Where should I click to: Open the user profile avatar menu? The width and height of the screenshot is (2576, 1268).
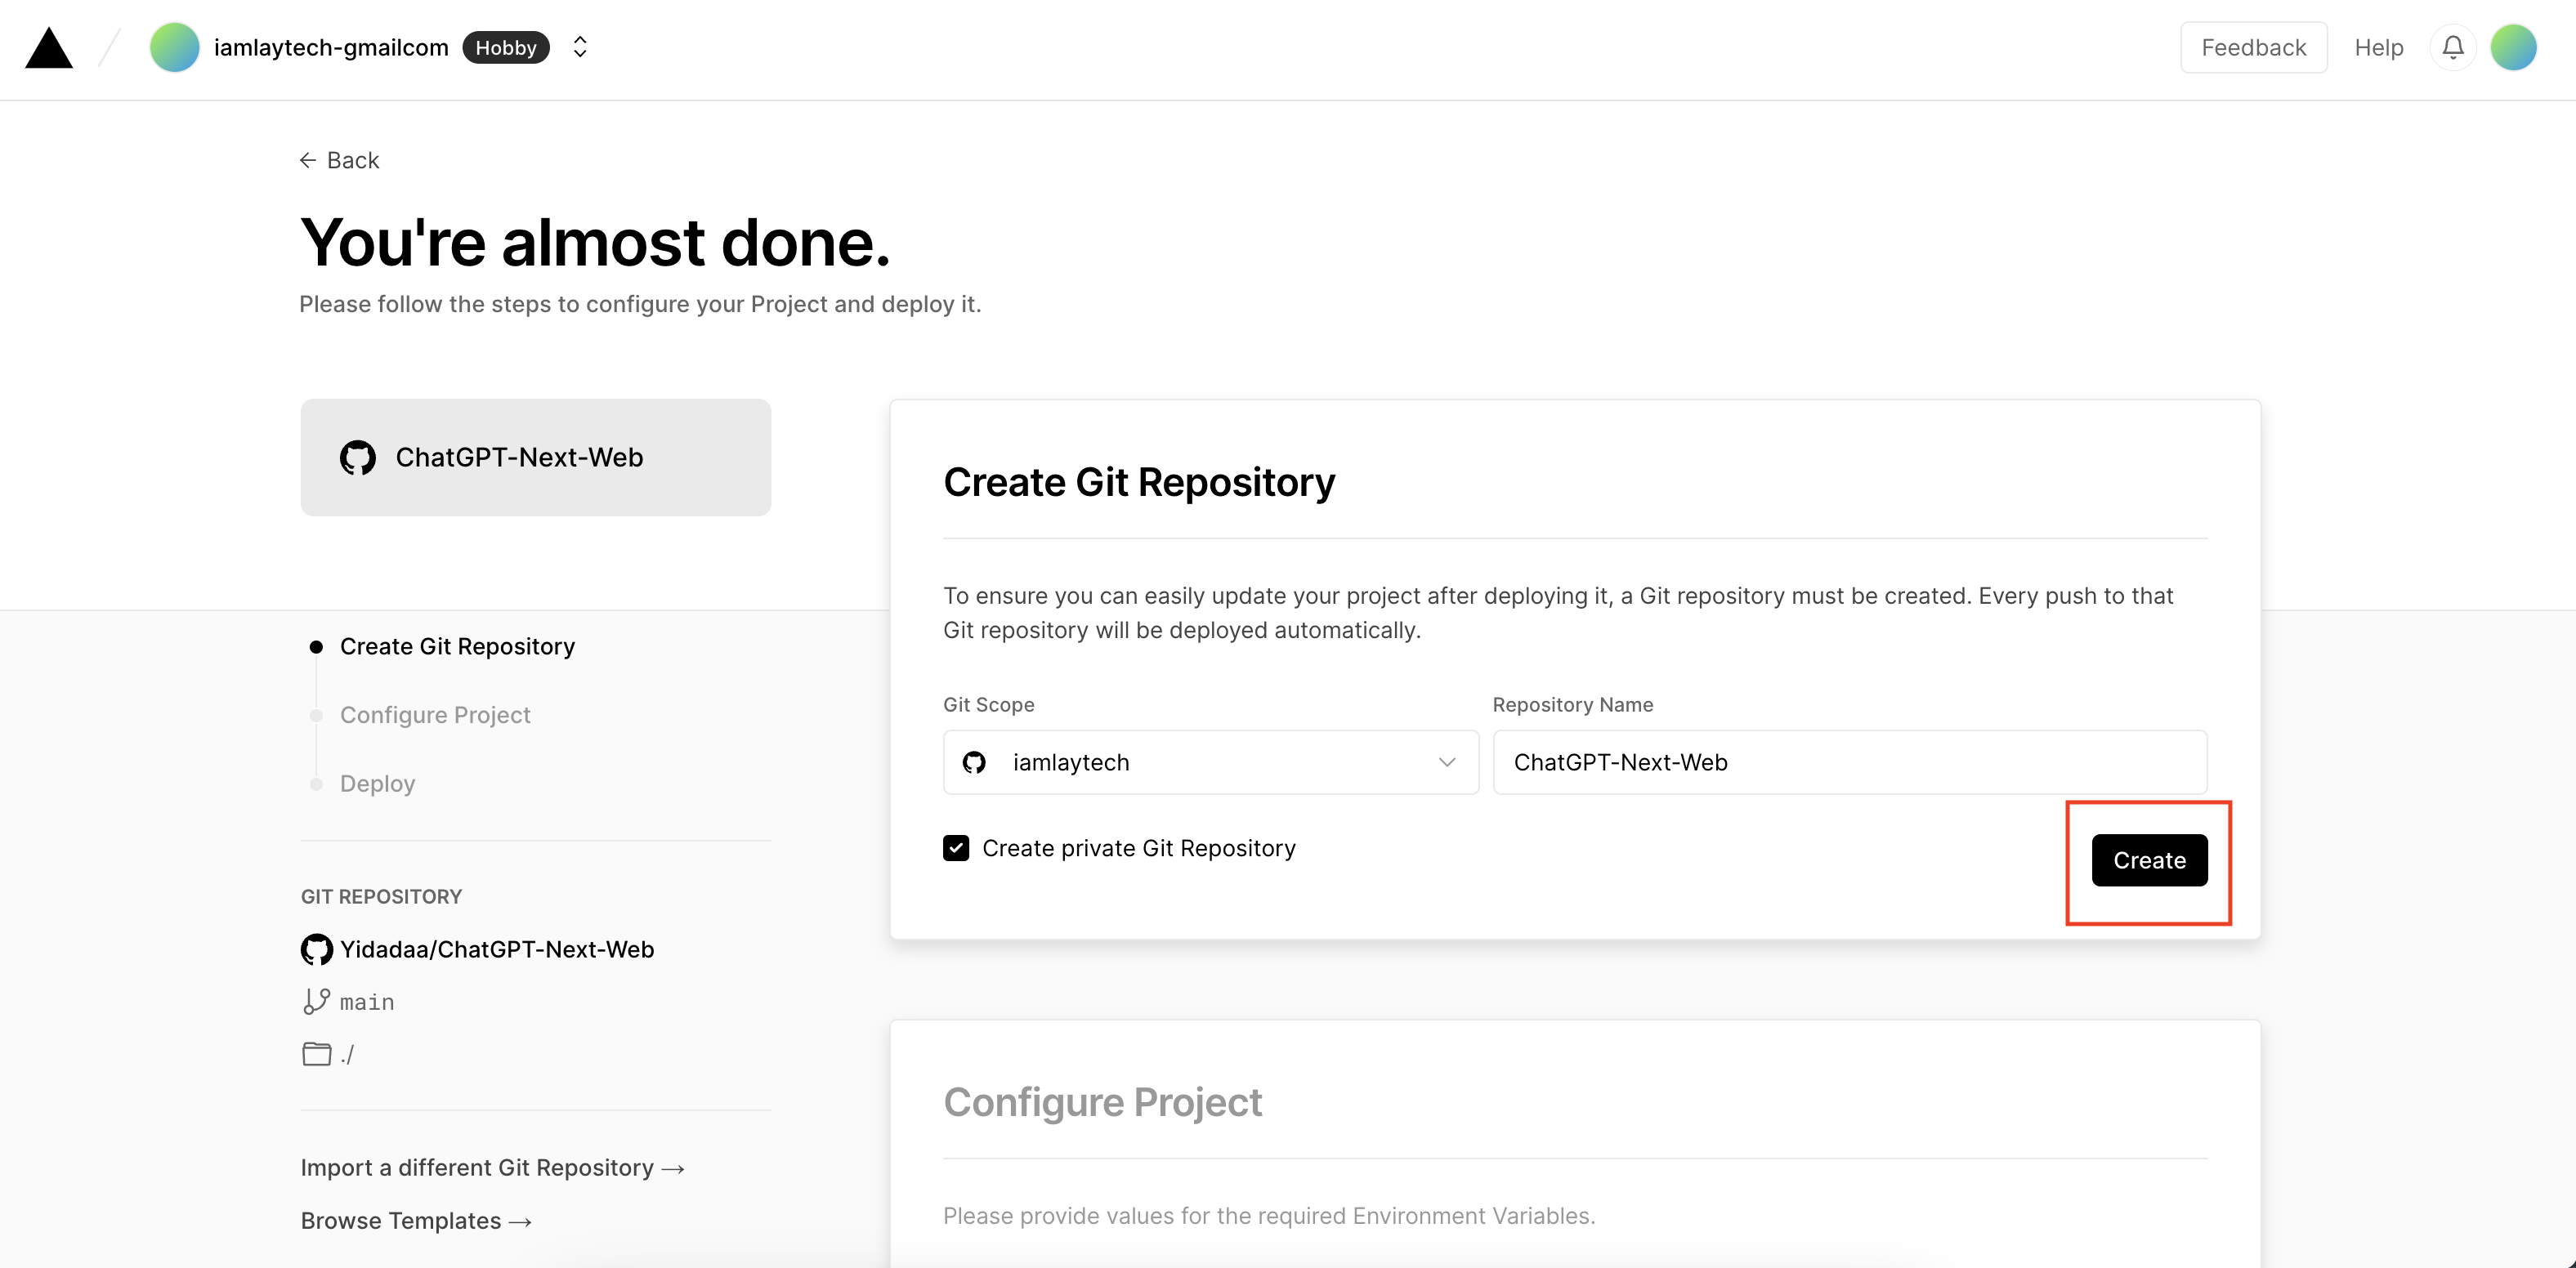[2513, 47]
